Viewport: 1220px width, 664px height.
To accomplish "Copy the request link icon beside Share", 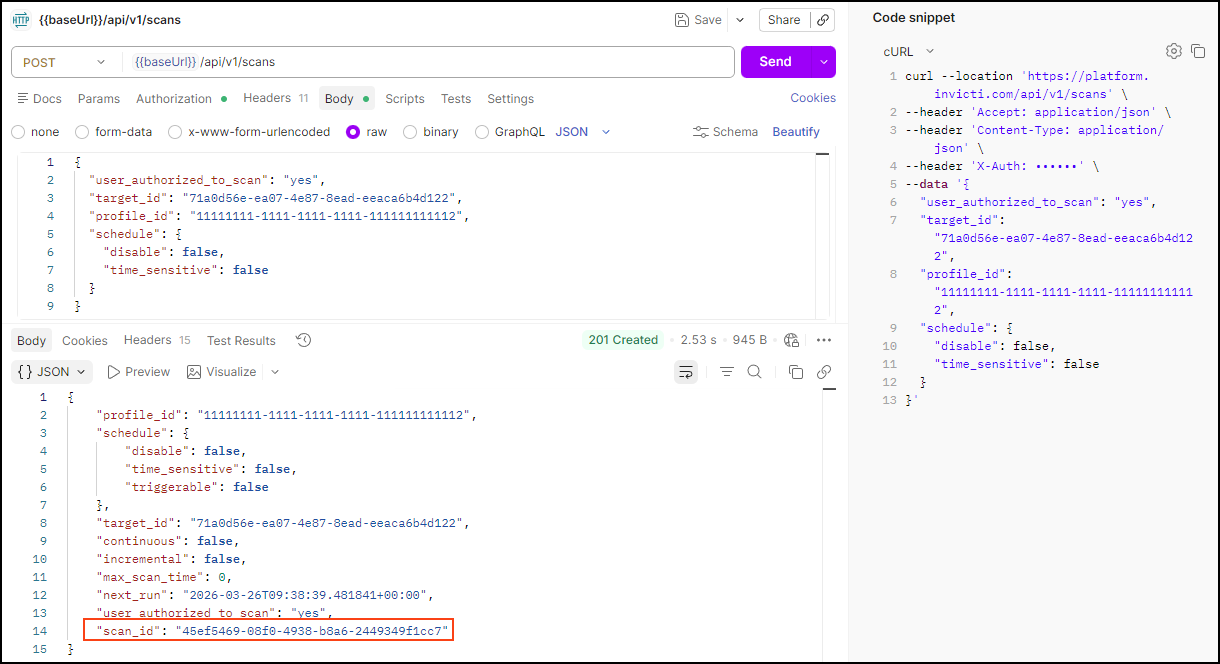I will coord(823,20).
